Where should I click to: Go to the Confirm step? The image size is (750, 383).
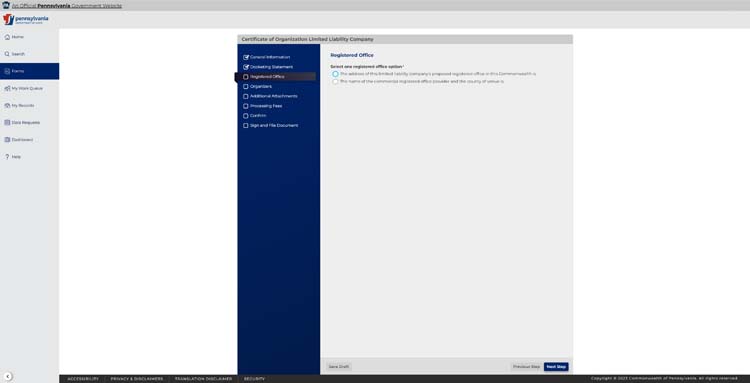coord(258,116)
